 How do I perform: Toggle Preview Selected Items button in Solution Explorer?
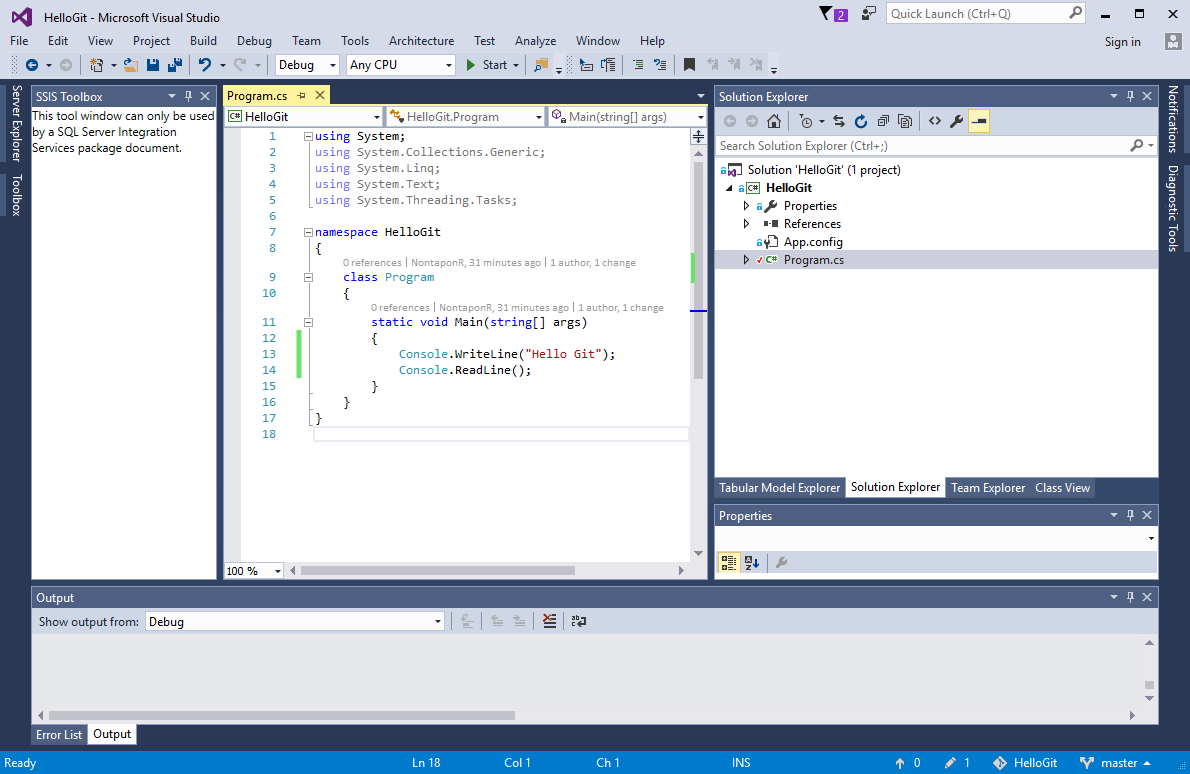979,121
